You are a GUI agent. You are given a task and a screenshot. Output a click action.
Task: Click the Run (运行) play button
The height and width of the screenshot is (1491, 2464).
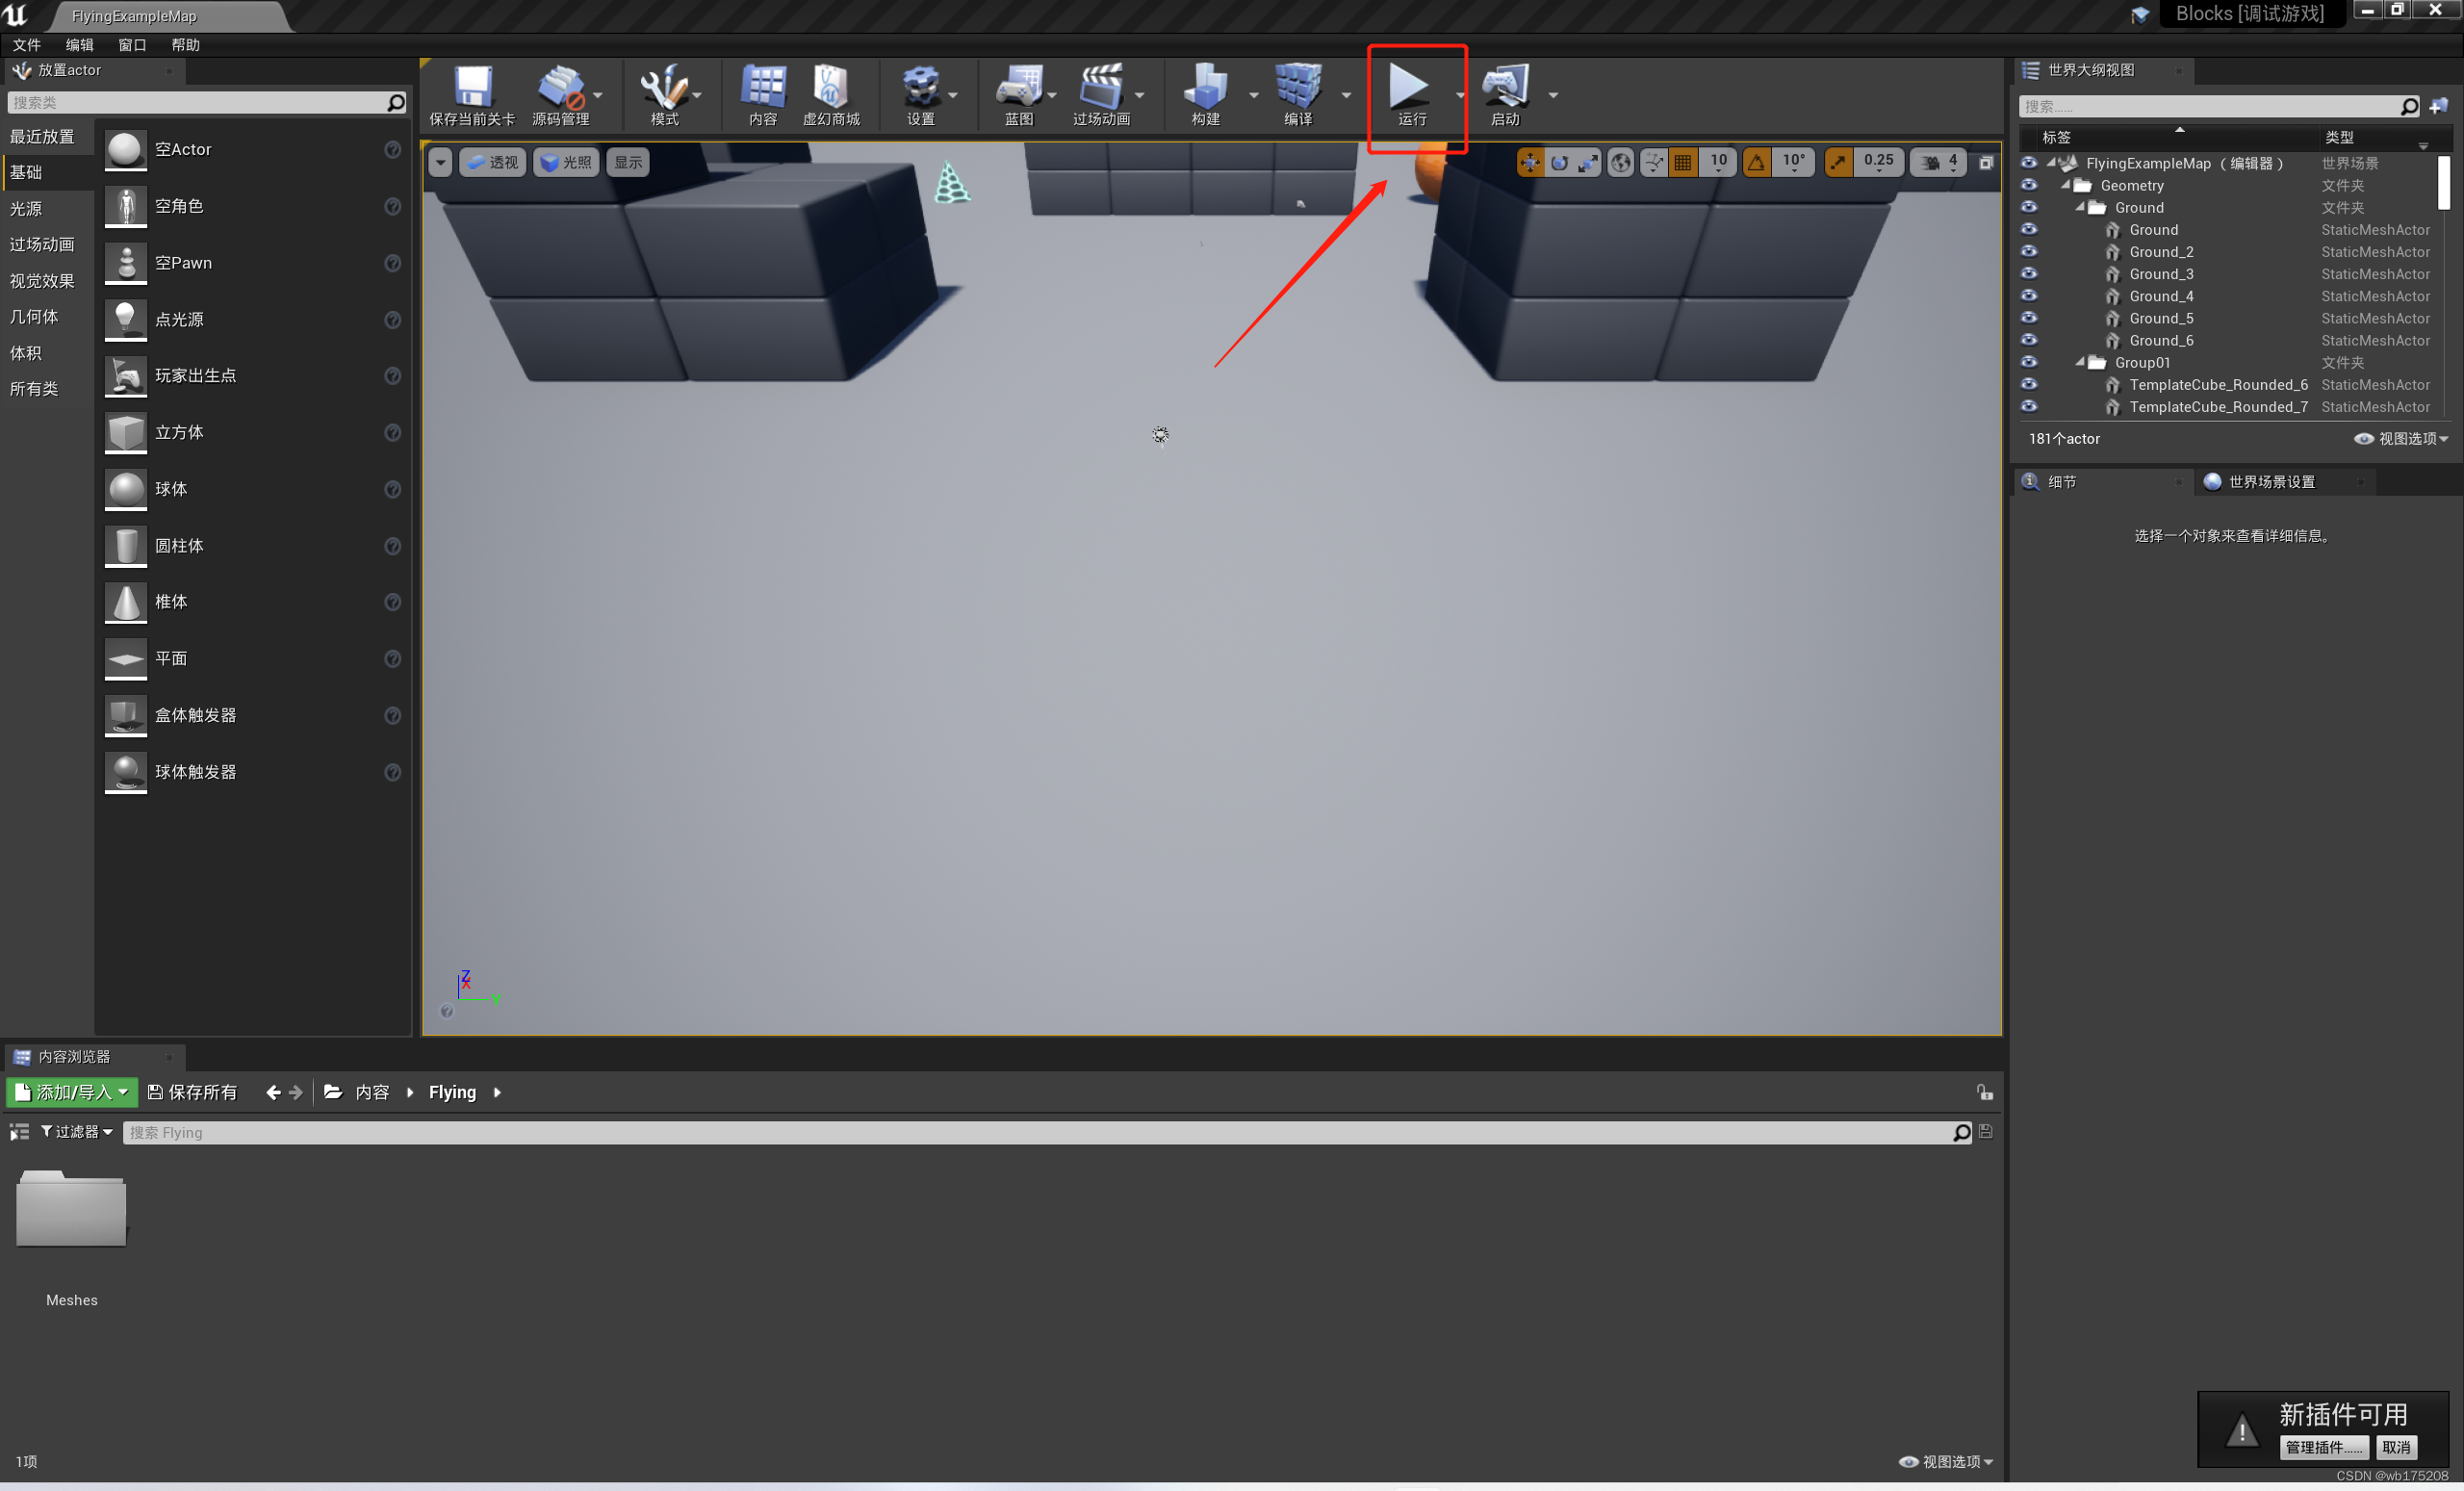click(1409, 87)
